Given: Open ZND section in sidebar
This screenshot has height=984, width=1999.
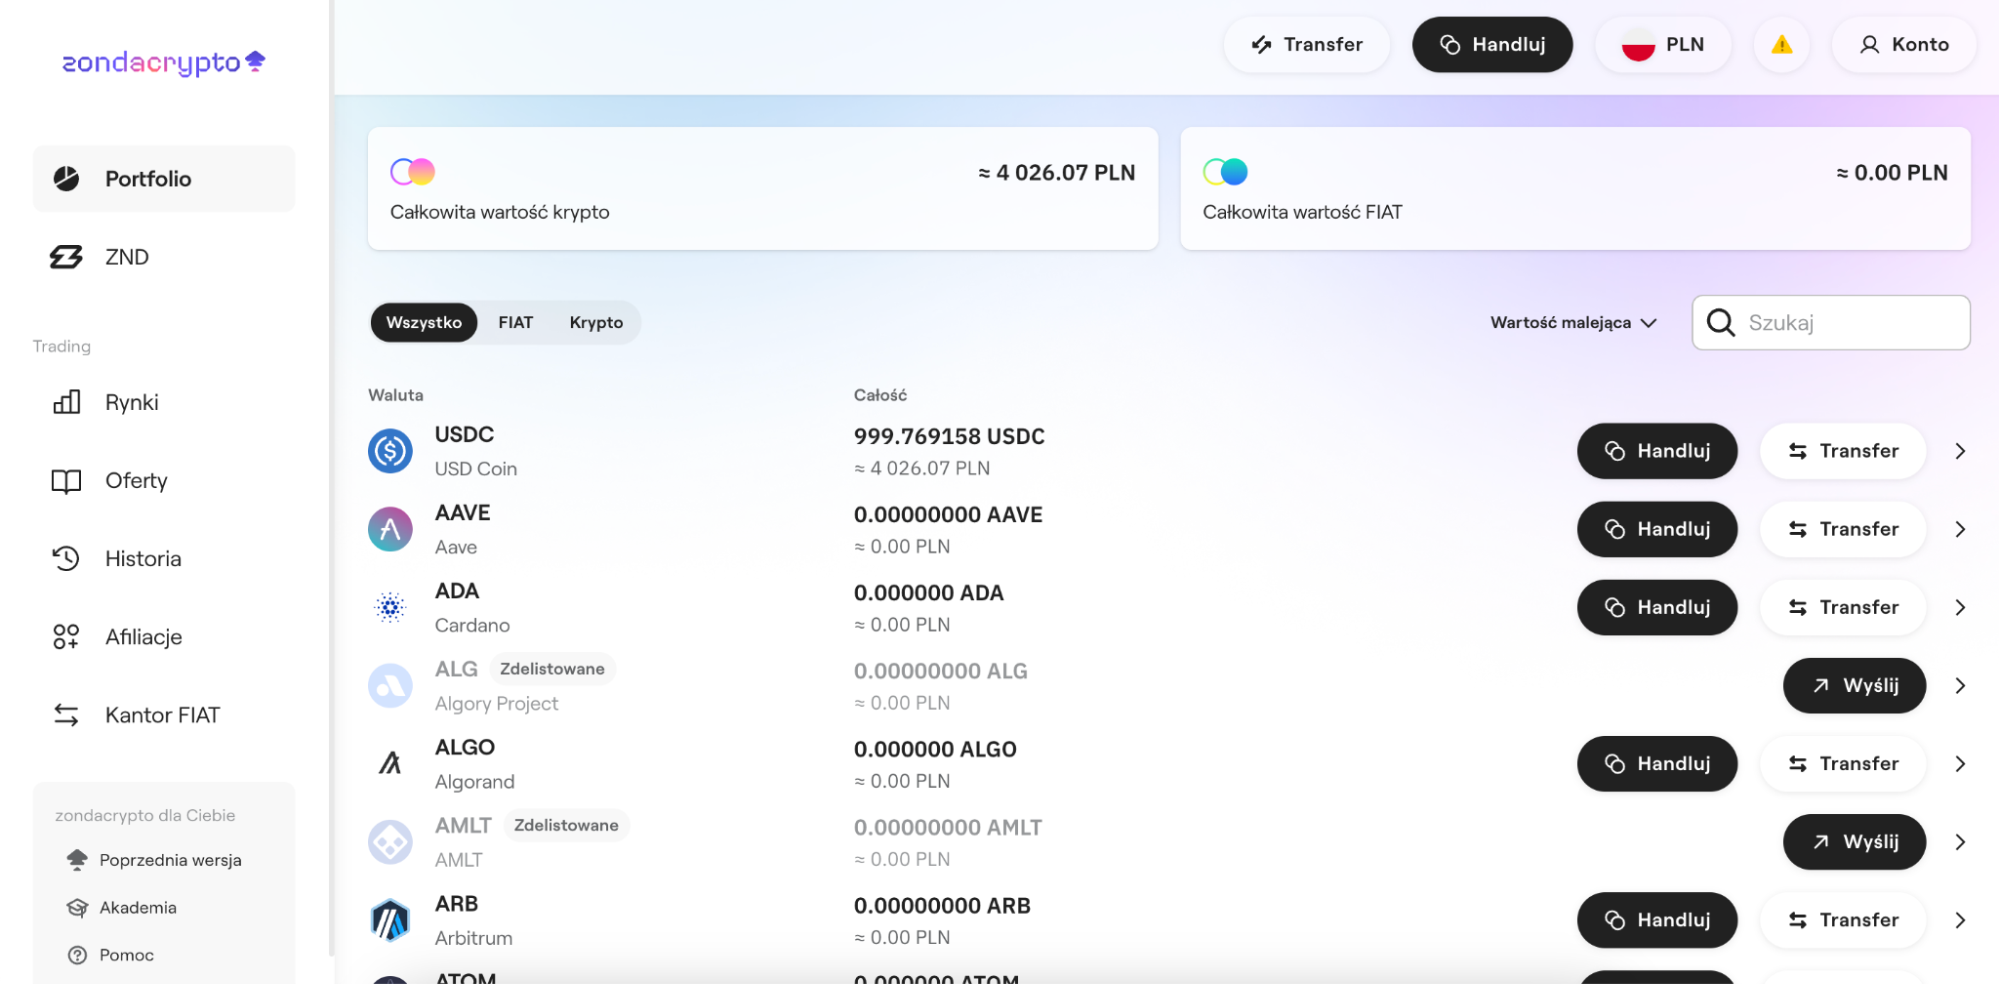Looking at the screenshot, I should click(x=127, y=257).
